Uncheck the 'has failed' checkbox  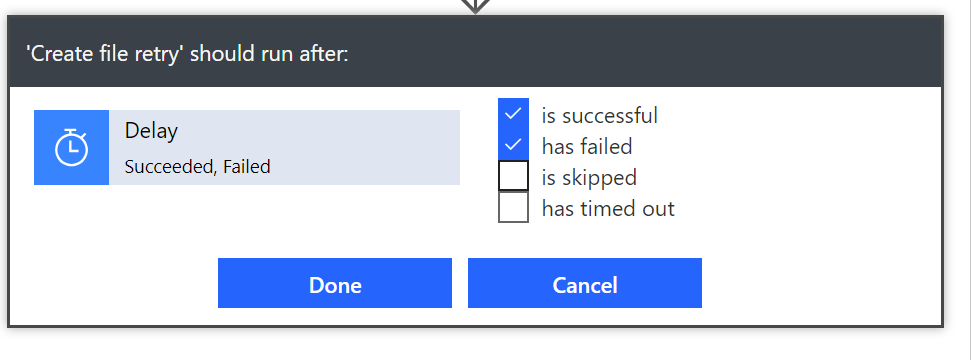(513, 145)
